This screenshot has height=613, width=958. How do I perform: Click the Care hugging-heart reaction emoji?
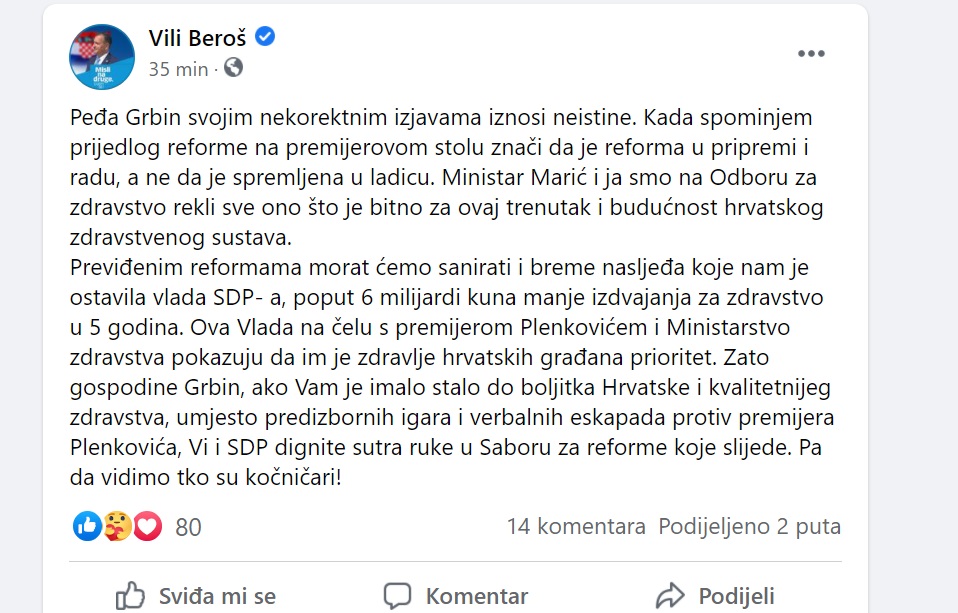click(118, 526)
